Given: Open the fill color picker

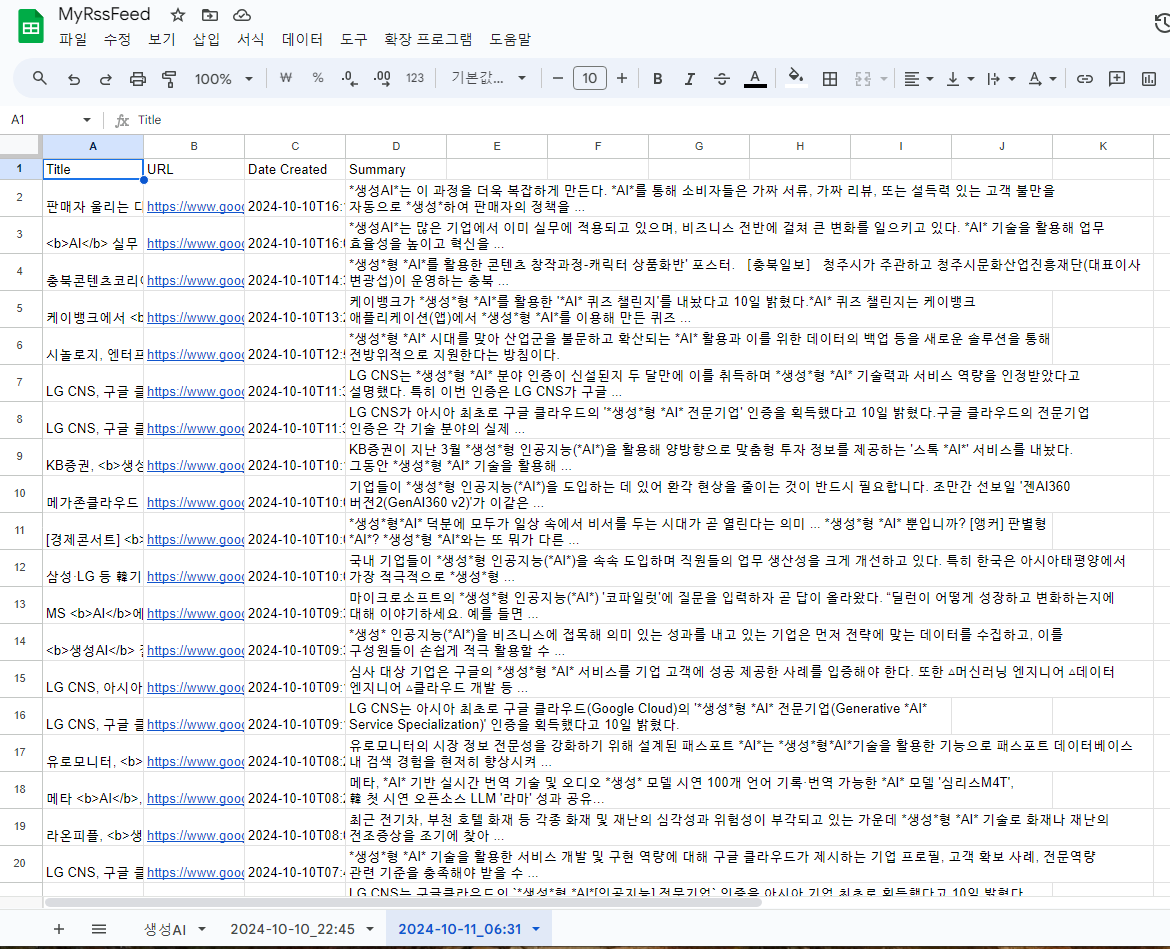Looking at the screenshot, I should tap(796, 78).
